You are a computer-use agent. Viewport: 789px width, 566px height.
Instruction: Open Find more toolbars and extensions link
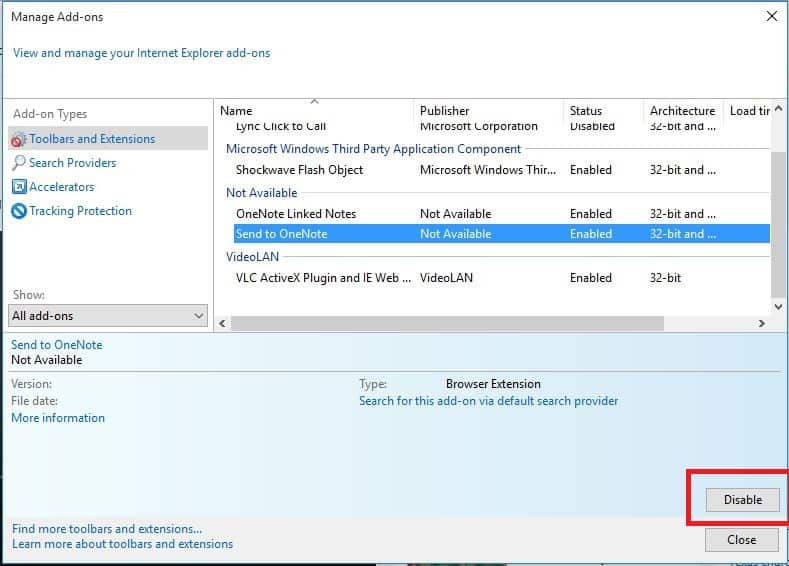point(107,529)
